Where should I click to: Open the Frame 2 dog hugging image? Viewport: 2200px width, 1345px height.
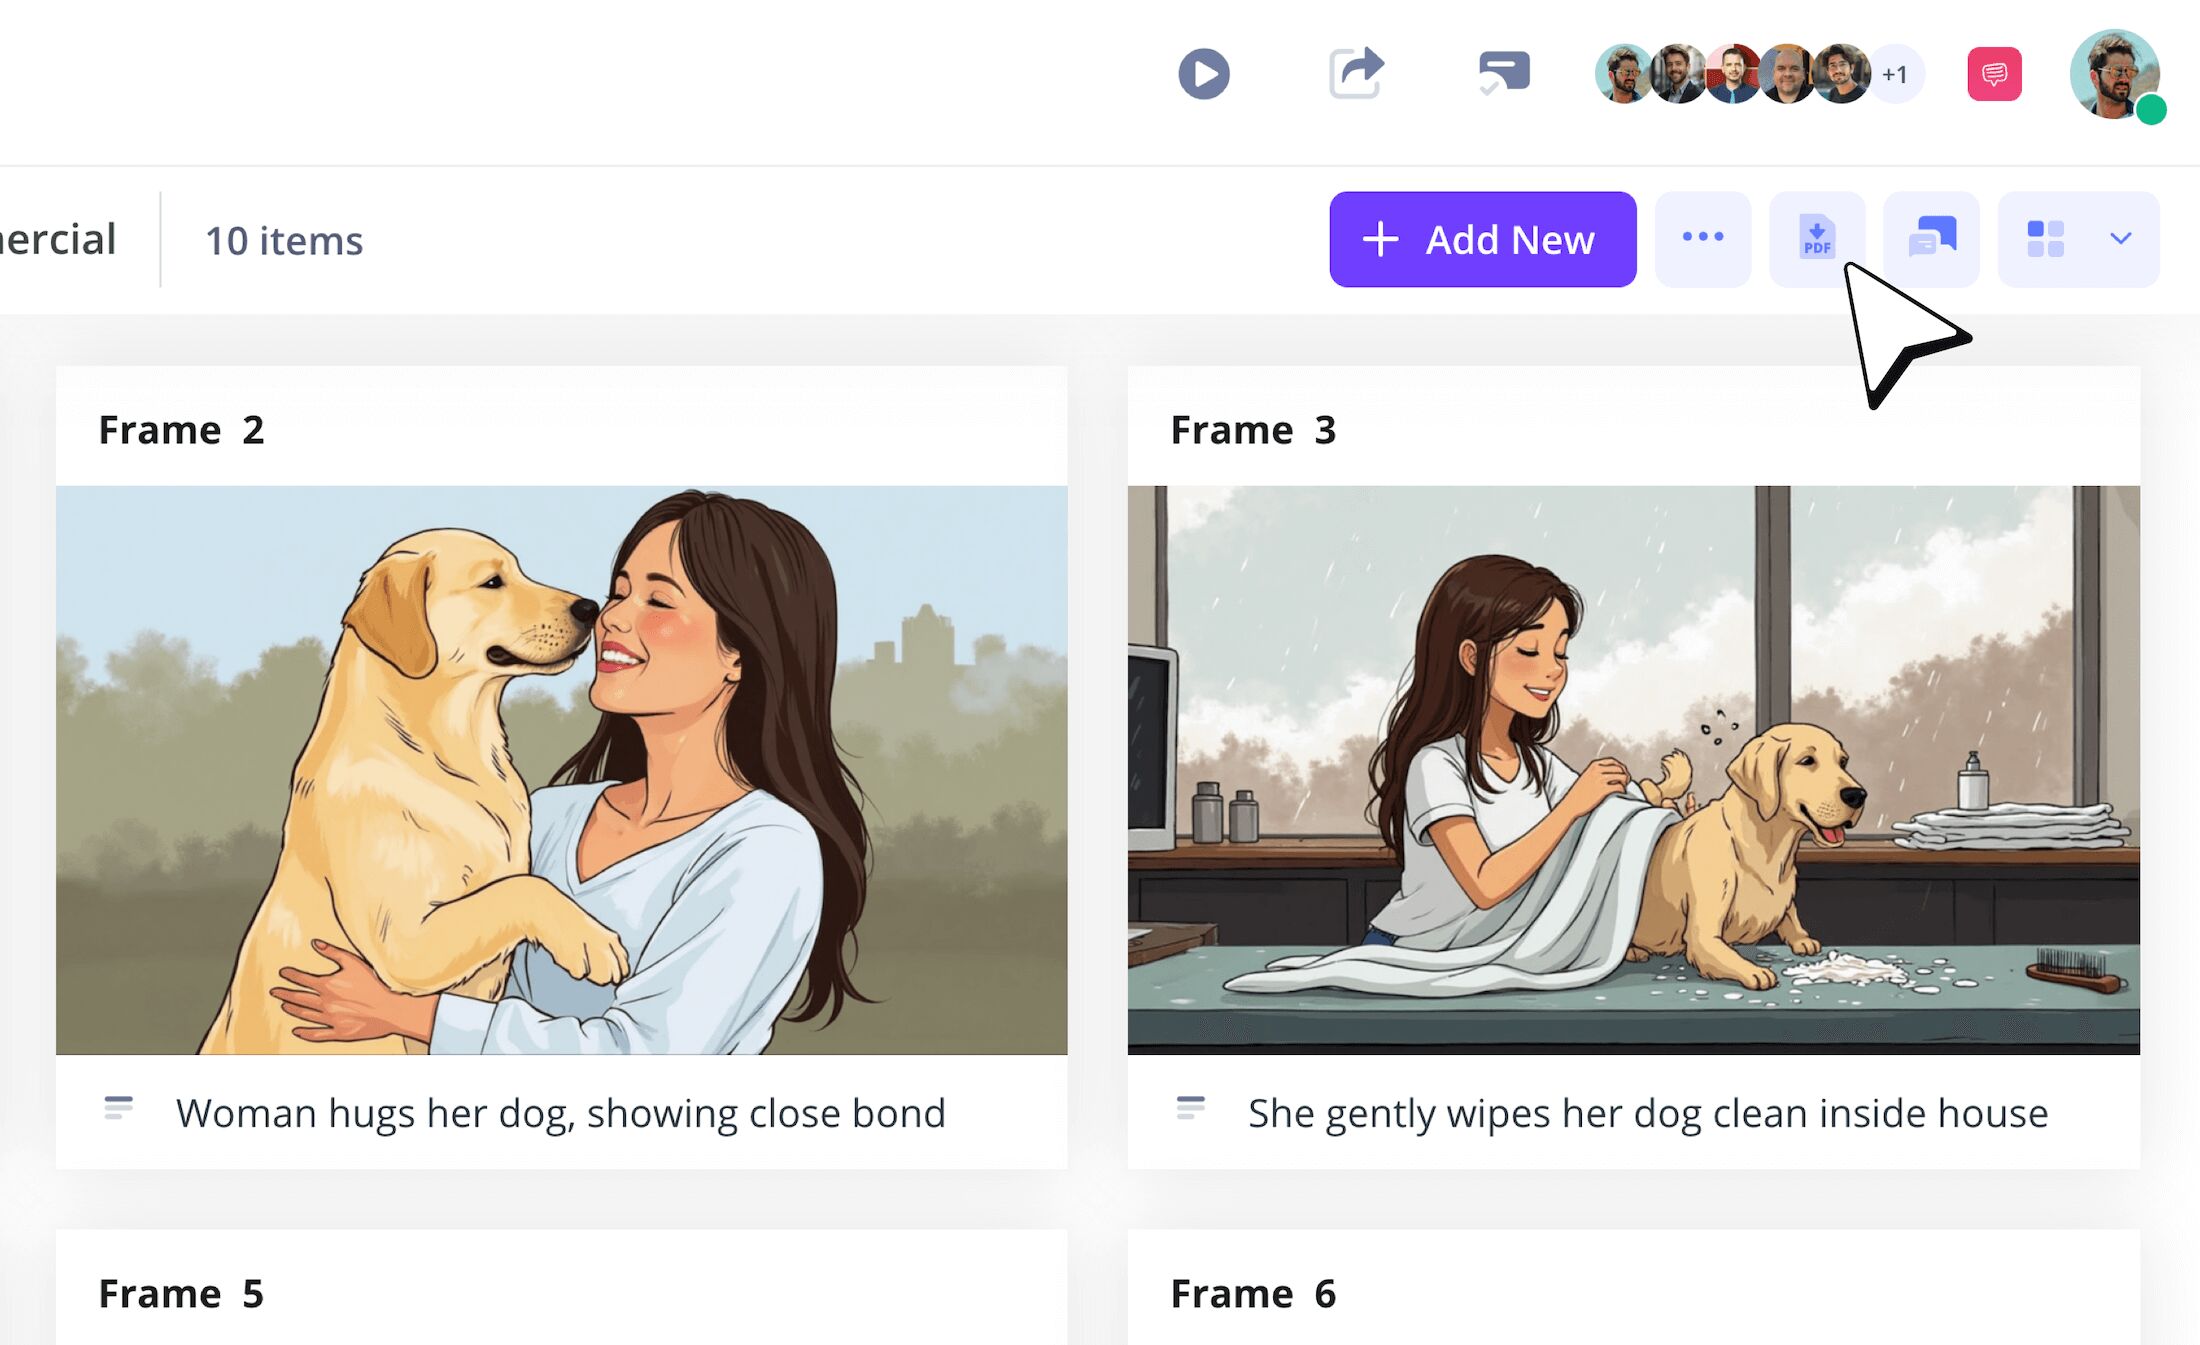(x=561, y=769)
